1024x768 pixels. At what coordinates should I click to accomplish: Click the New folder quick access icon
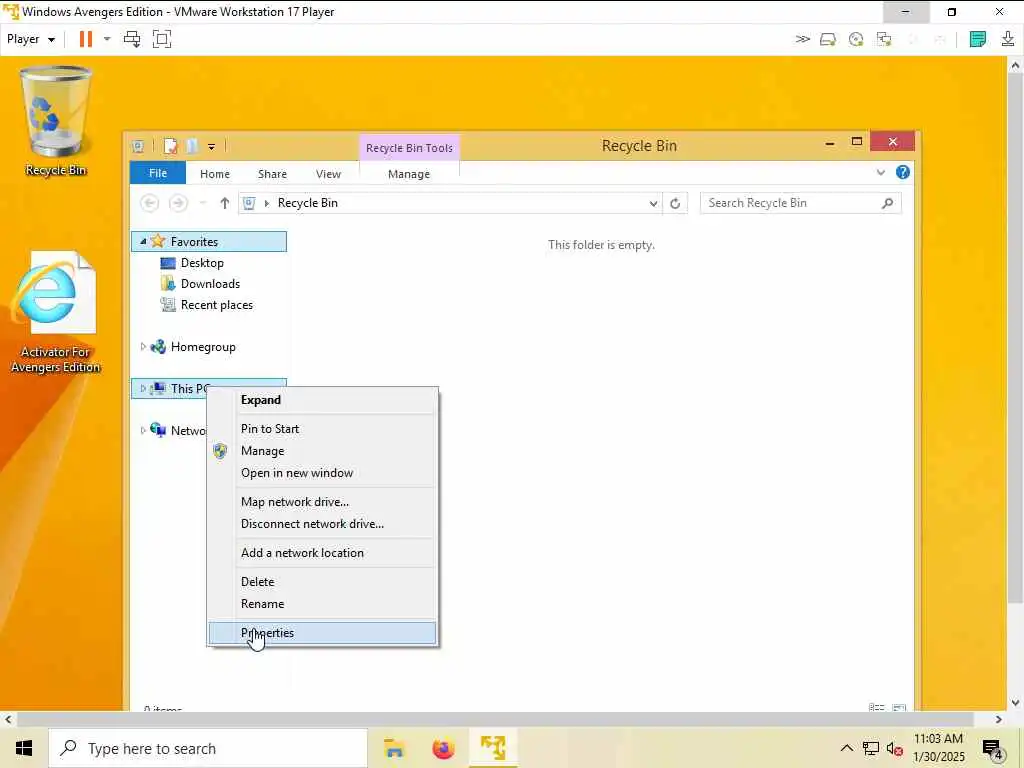point(192,146)
